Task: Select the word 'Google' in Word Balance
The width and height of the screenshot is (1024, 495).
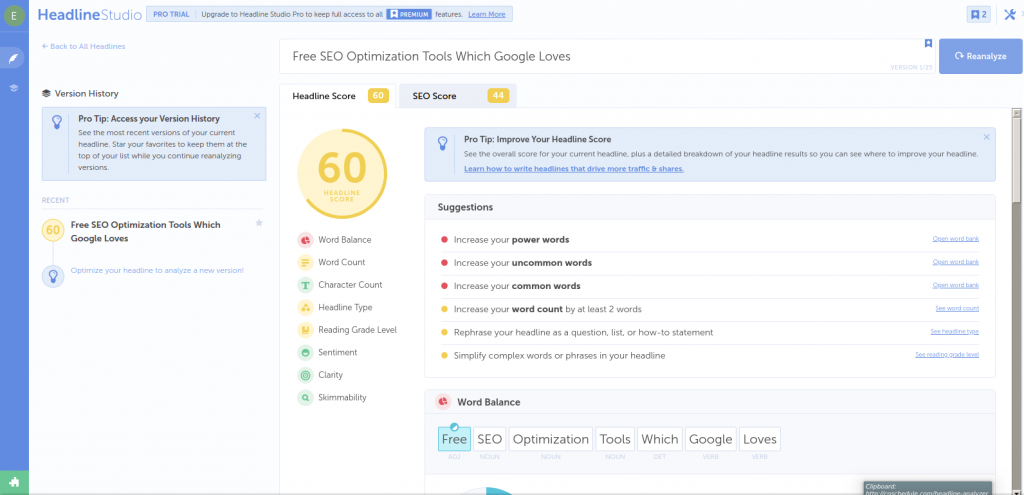Action: (711, 439)
